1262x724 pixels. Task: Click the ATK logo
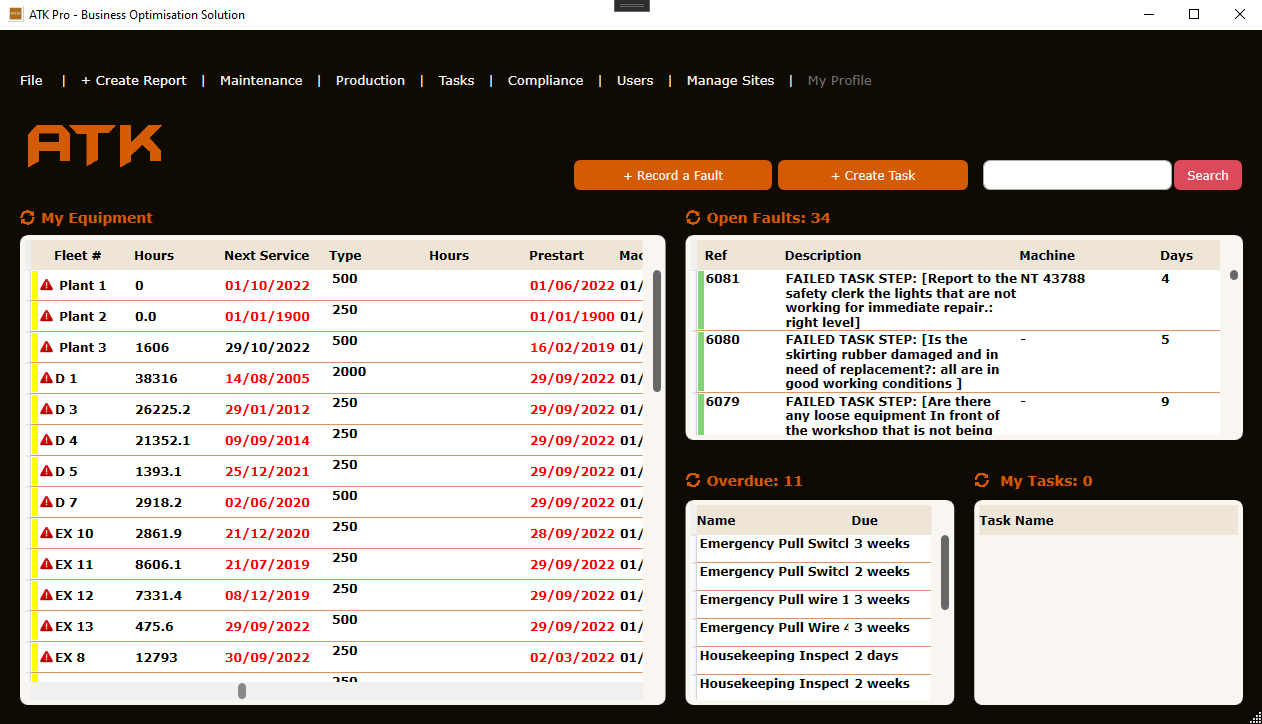(x=95, y=146)
